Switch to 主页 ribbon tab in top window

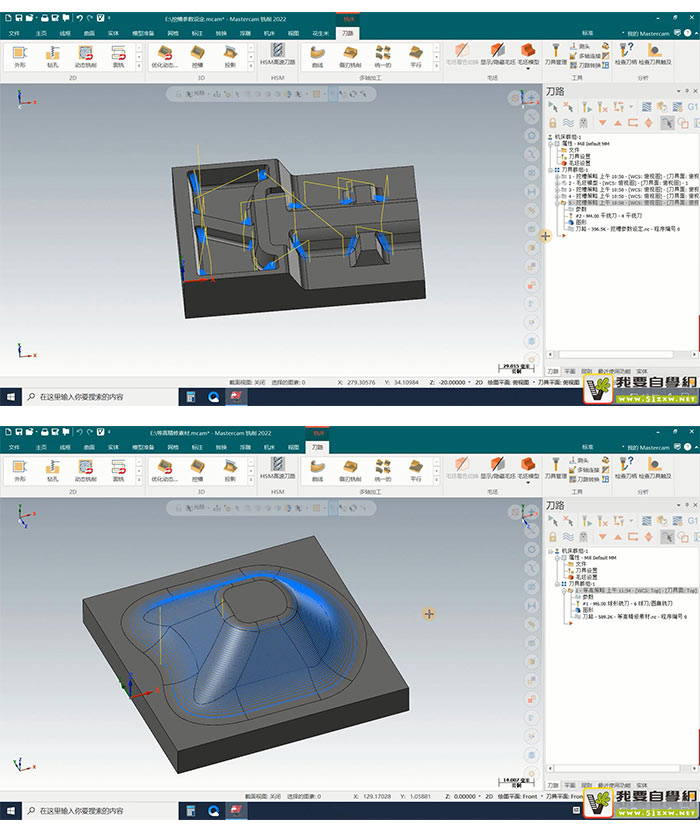(41, 33)
